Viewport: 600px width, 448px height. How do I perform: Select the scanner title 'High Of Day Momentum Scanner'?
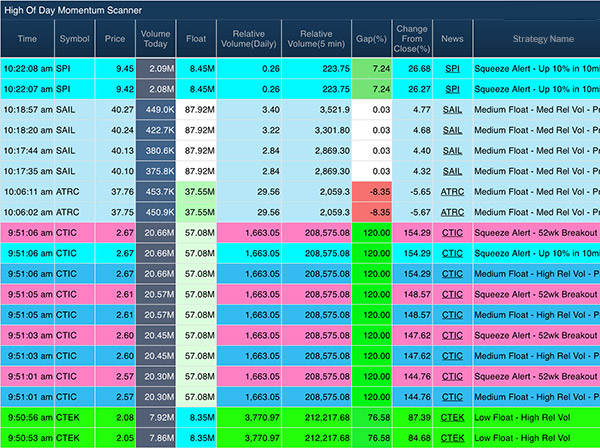tap(73, 10)
